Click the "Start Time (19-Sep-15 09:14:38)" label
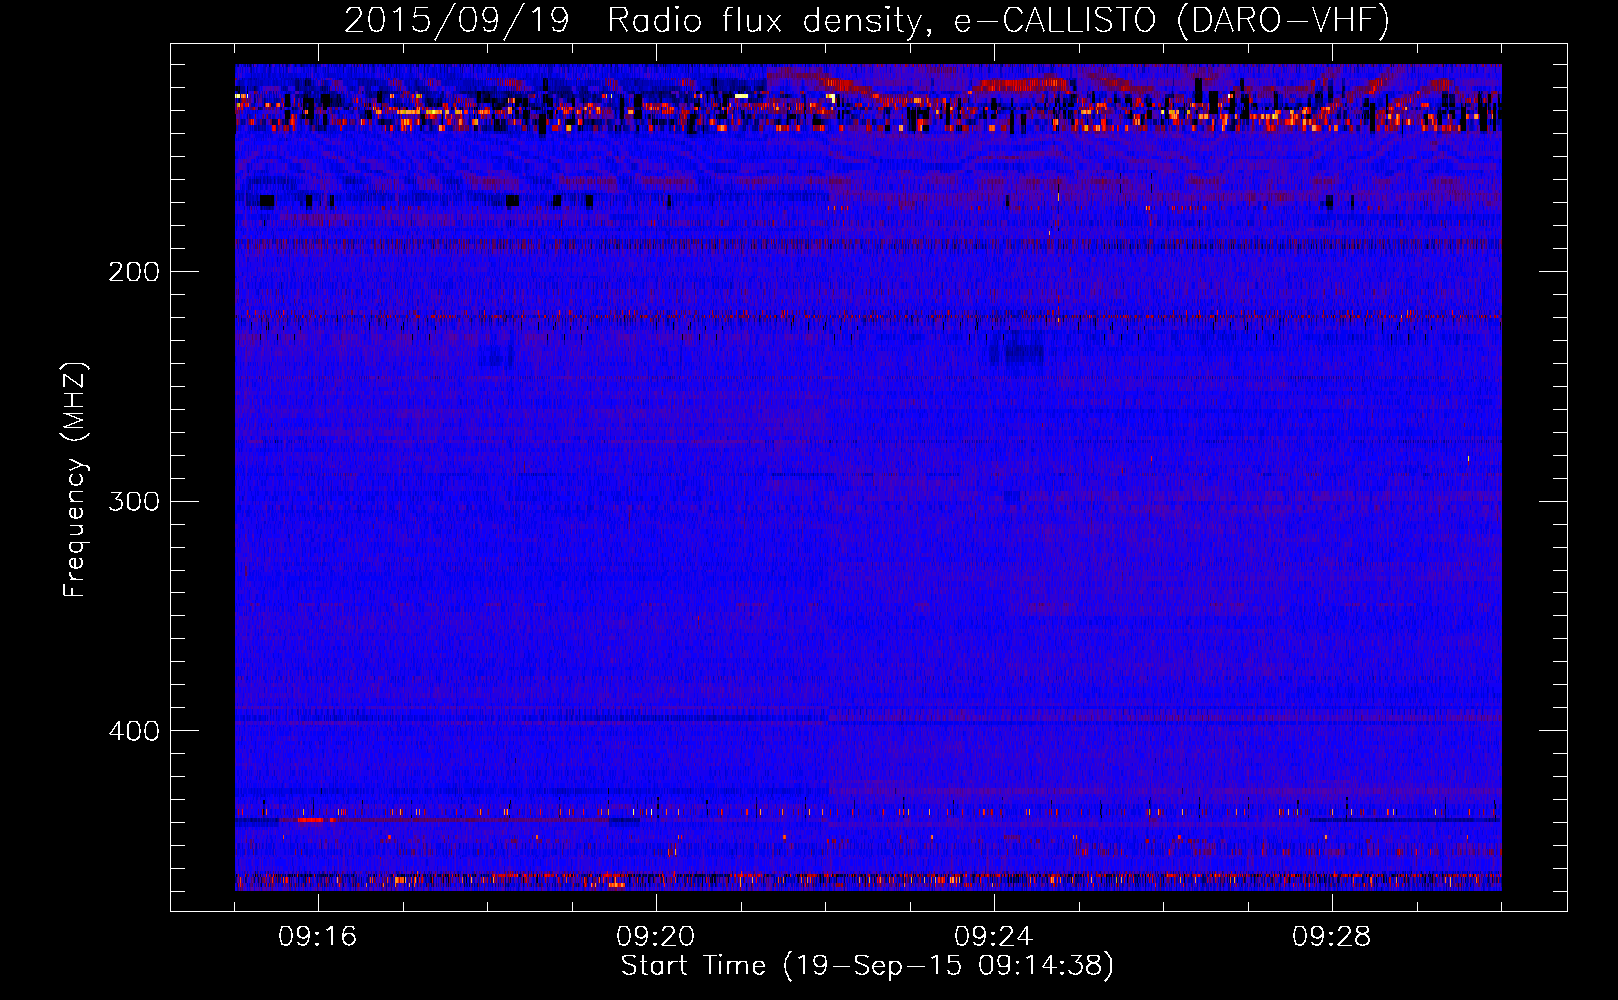 point(867,966)
